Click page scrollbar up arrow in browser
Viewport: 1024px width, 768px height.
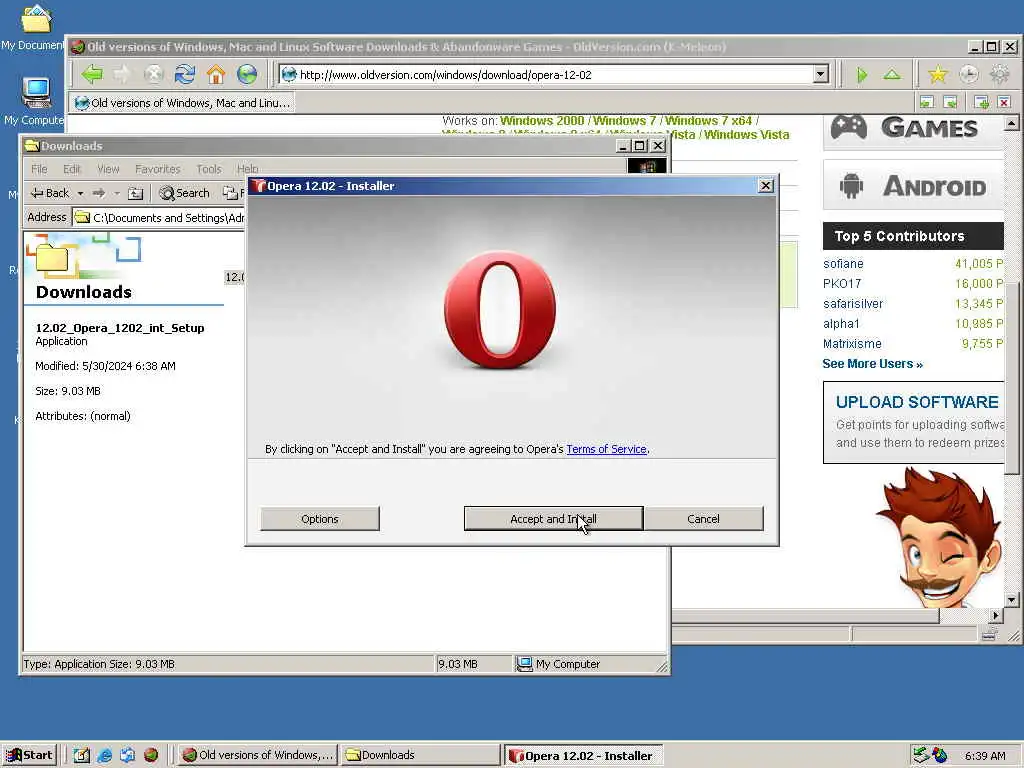pos(1012,123)
